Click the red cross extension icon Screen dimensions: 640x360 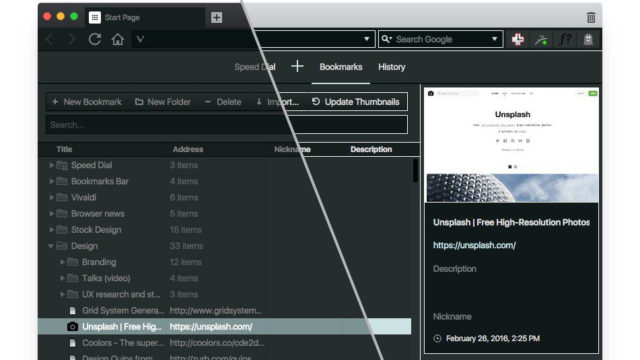[518, 39]
